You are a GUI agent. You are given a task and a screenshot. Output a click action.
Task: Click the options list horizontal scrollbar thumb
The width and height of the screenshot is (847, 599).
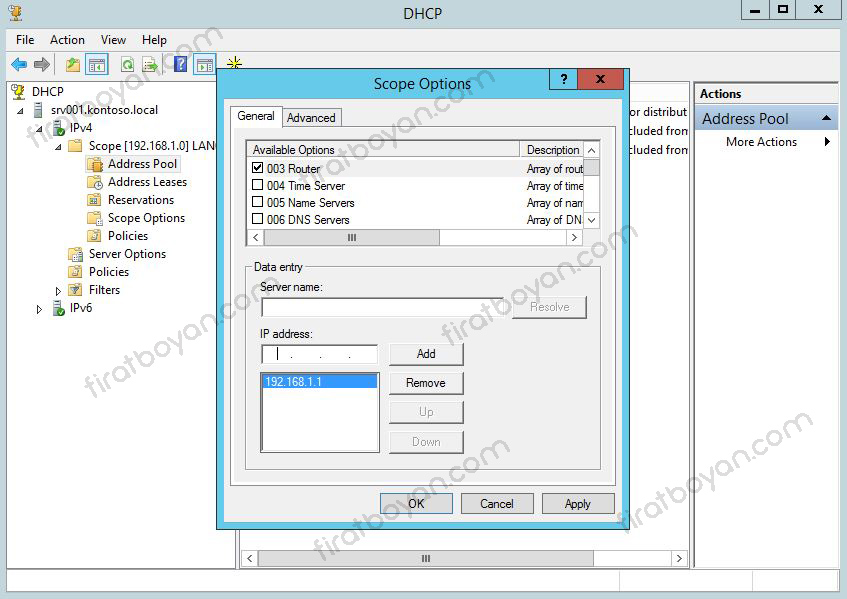(352, 237)
